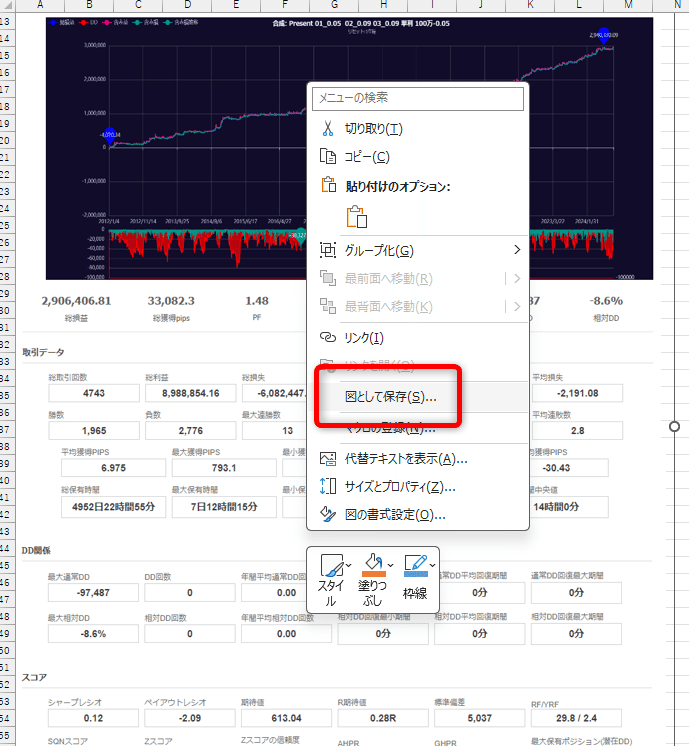Click the スコア section heading

(x=34, y=677)
